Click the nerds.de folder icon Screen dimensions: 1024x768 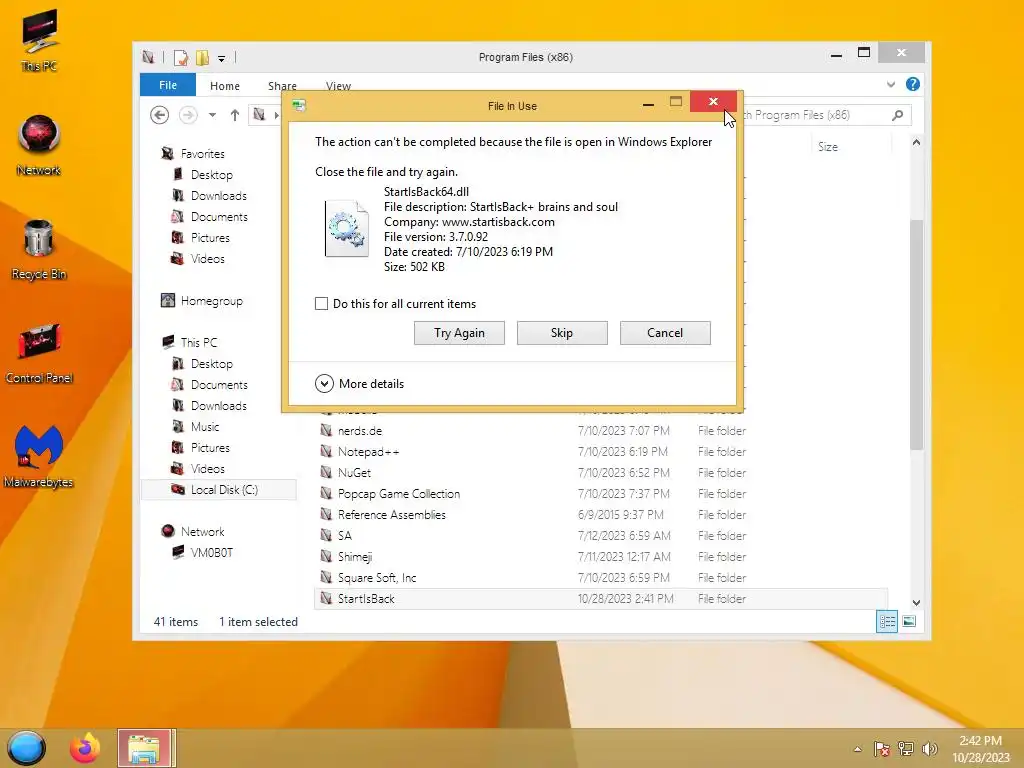pos(326,430)
